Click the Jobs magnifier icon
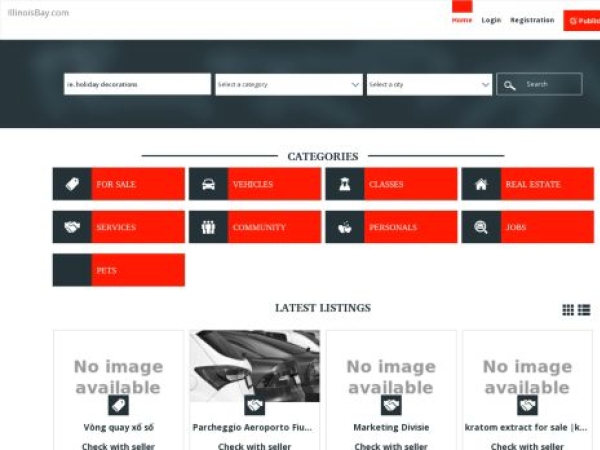Screen dimensions: 600x450 [481, 227]
